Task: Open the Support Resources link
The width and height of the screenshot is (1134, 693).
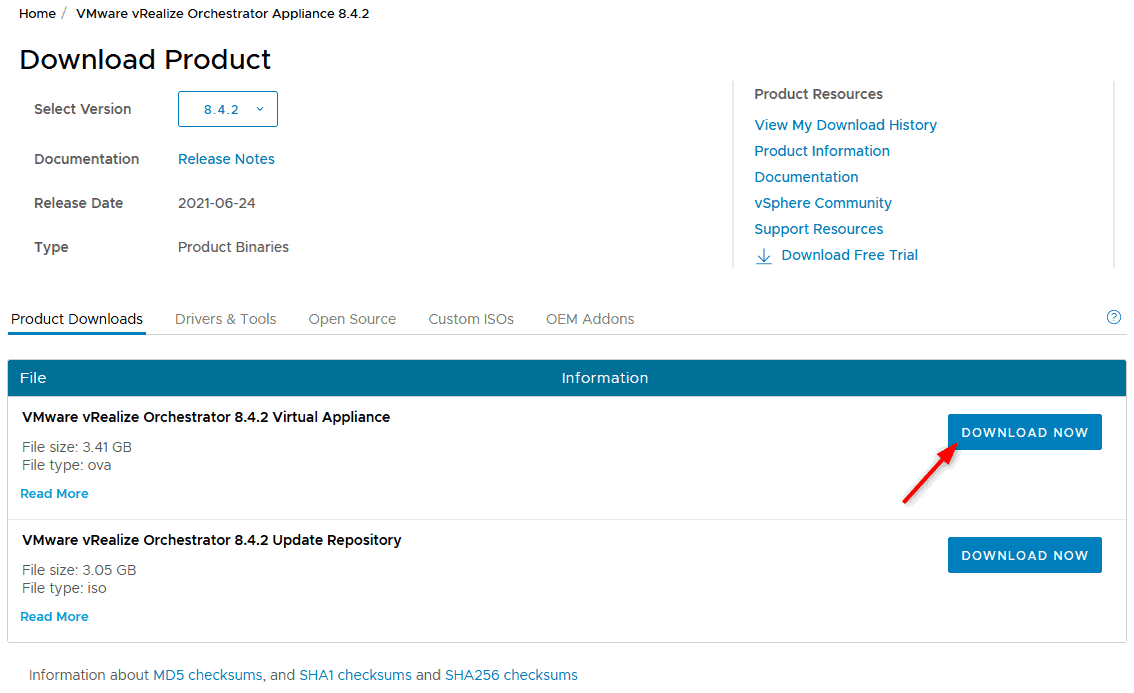Action: point(819,229)
